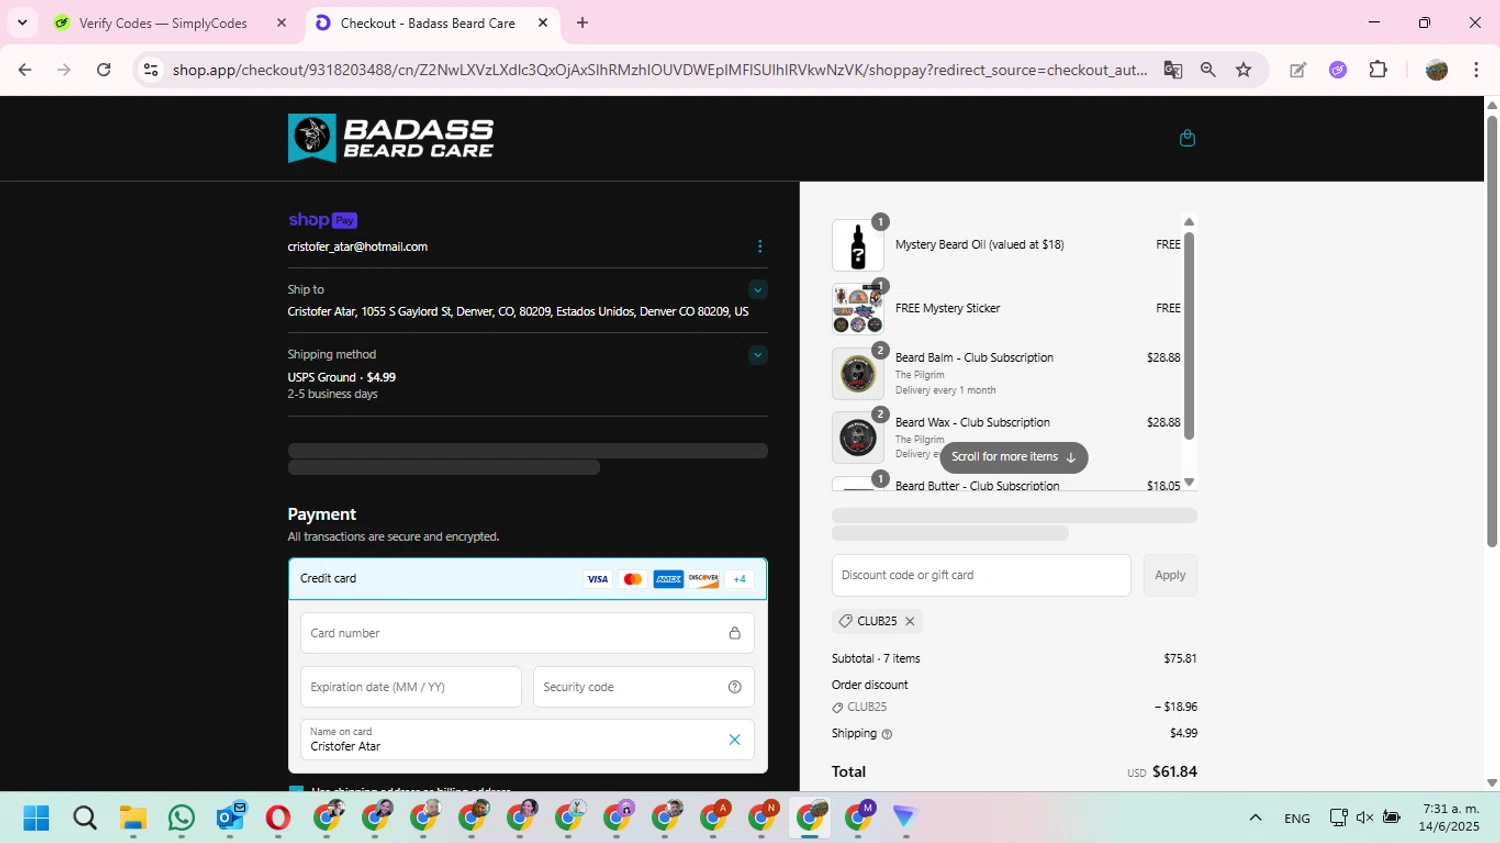
Task: Show the +4 more payment brands
Action: [x=740, y=579]
